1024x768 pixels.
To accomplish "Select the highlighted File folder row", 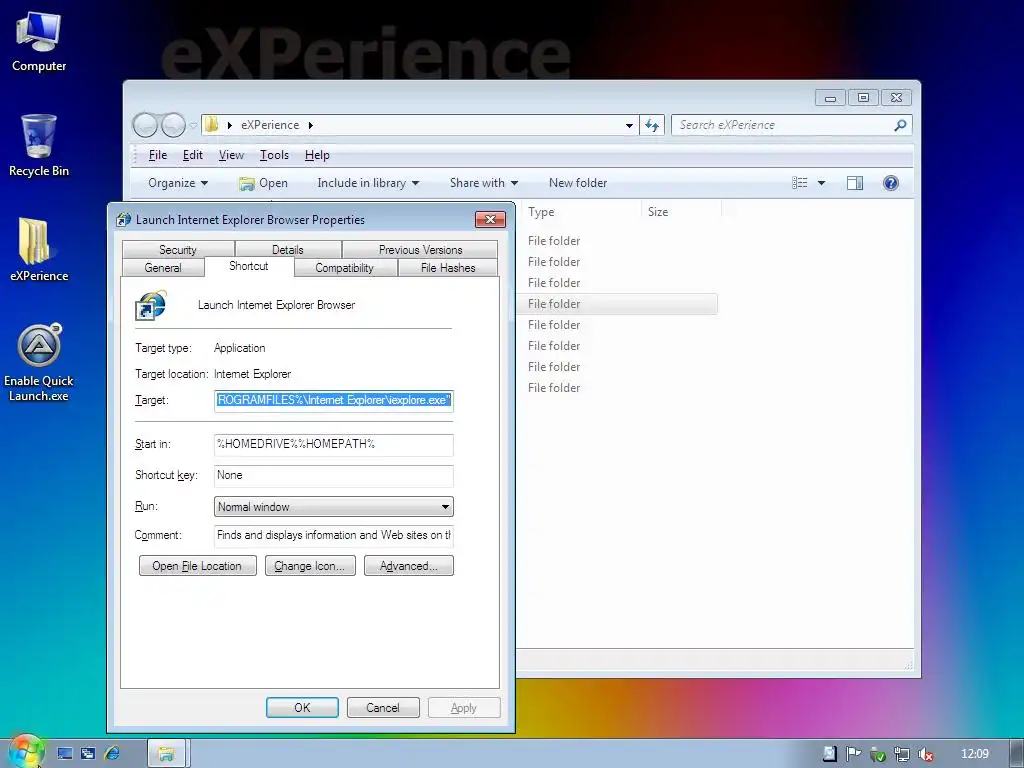I will [618, 304].
